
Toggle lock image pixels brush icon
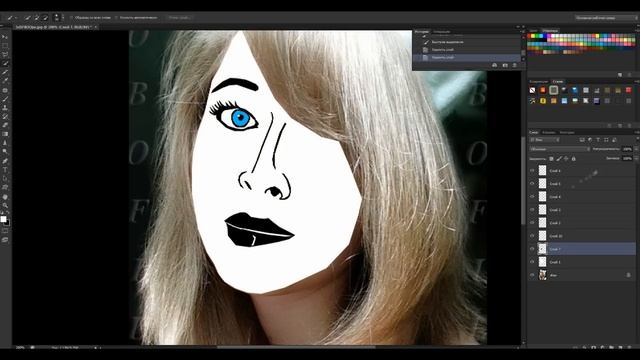tap(559, 159)
